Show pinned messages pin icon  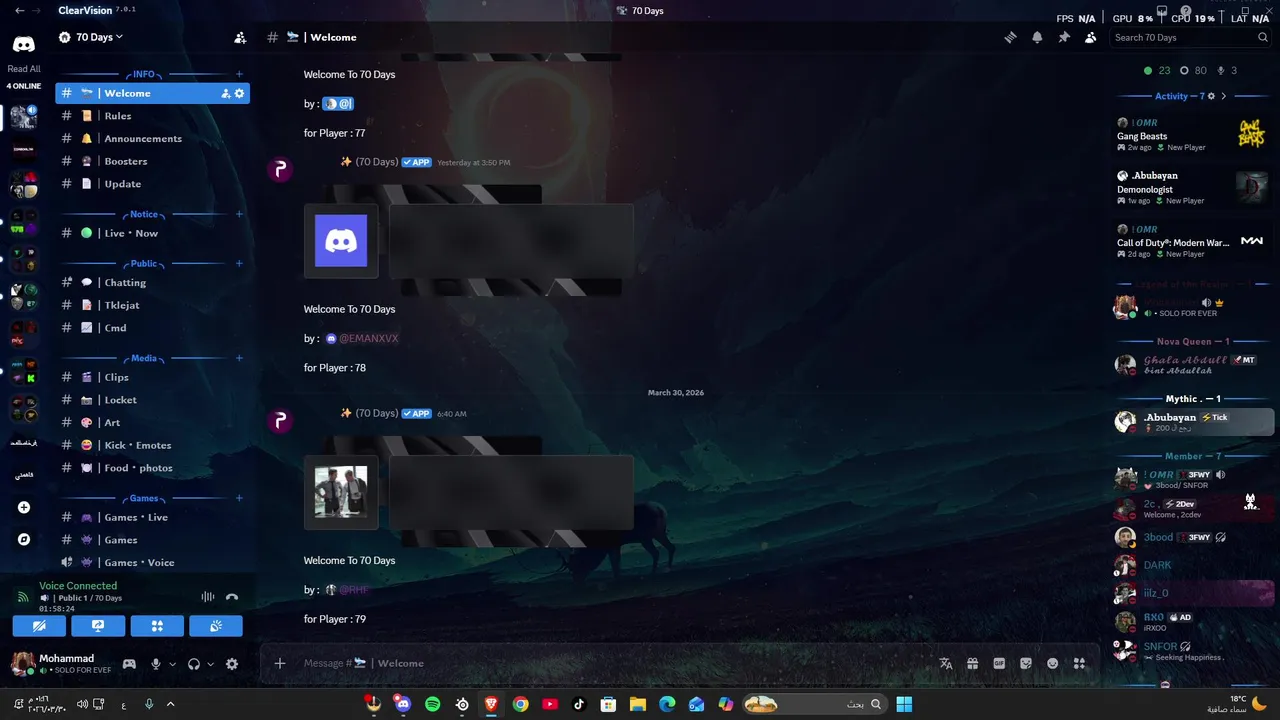1064,37
